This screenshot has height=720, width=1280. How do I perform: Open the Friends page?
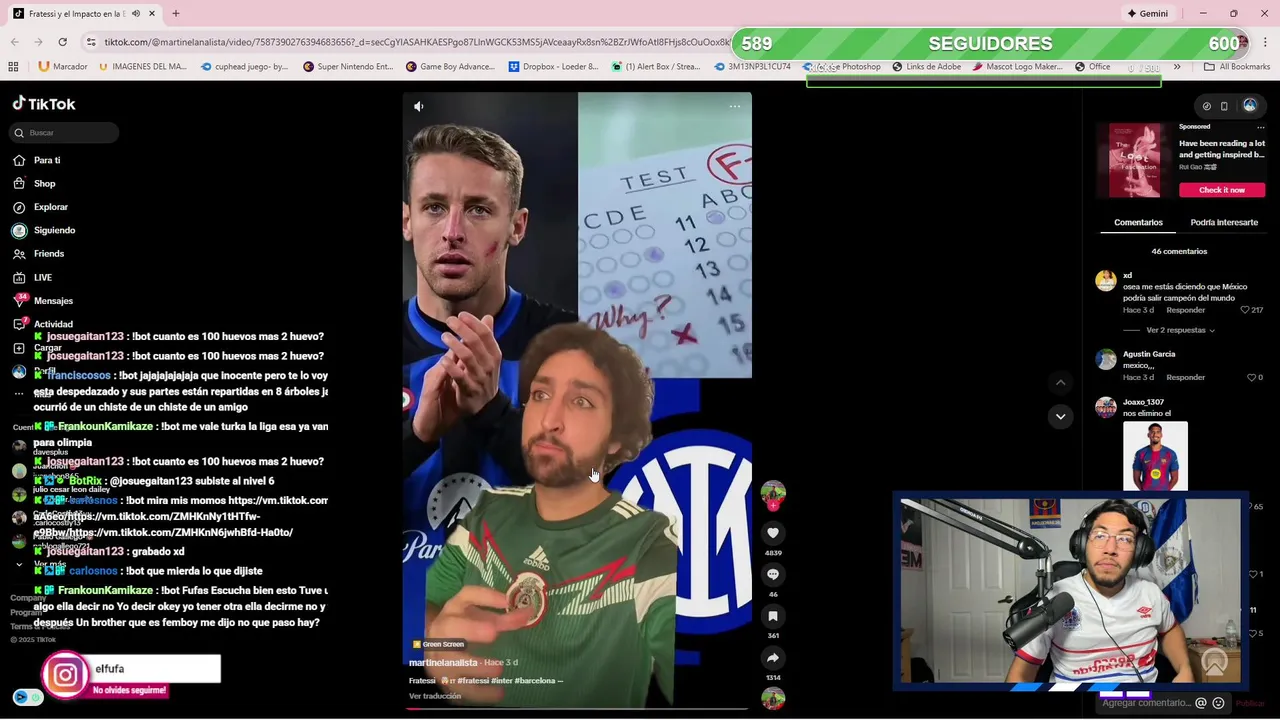(x=48, y=254)
